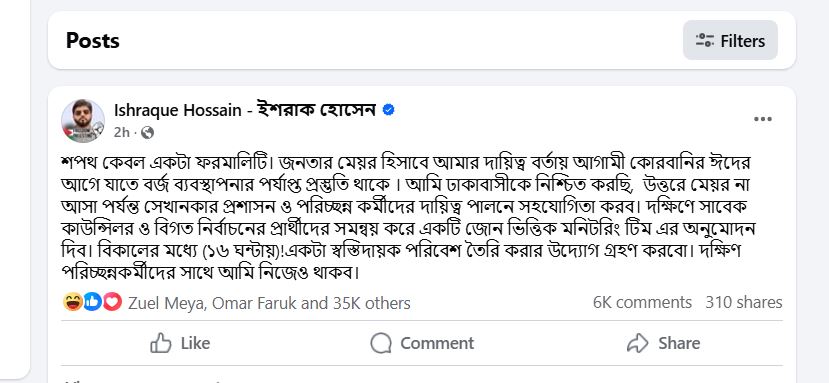
Task: Click the blue thumbs-up reaction icon
Action: point(92,302)
